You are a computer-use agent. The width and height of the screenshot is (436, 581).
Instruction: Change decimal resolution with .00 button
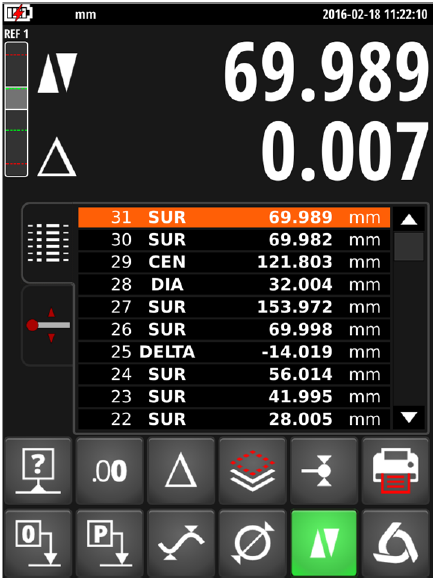click(109, 471)
